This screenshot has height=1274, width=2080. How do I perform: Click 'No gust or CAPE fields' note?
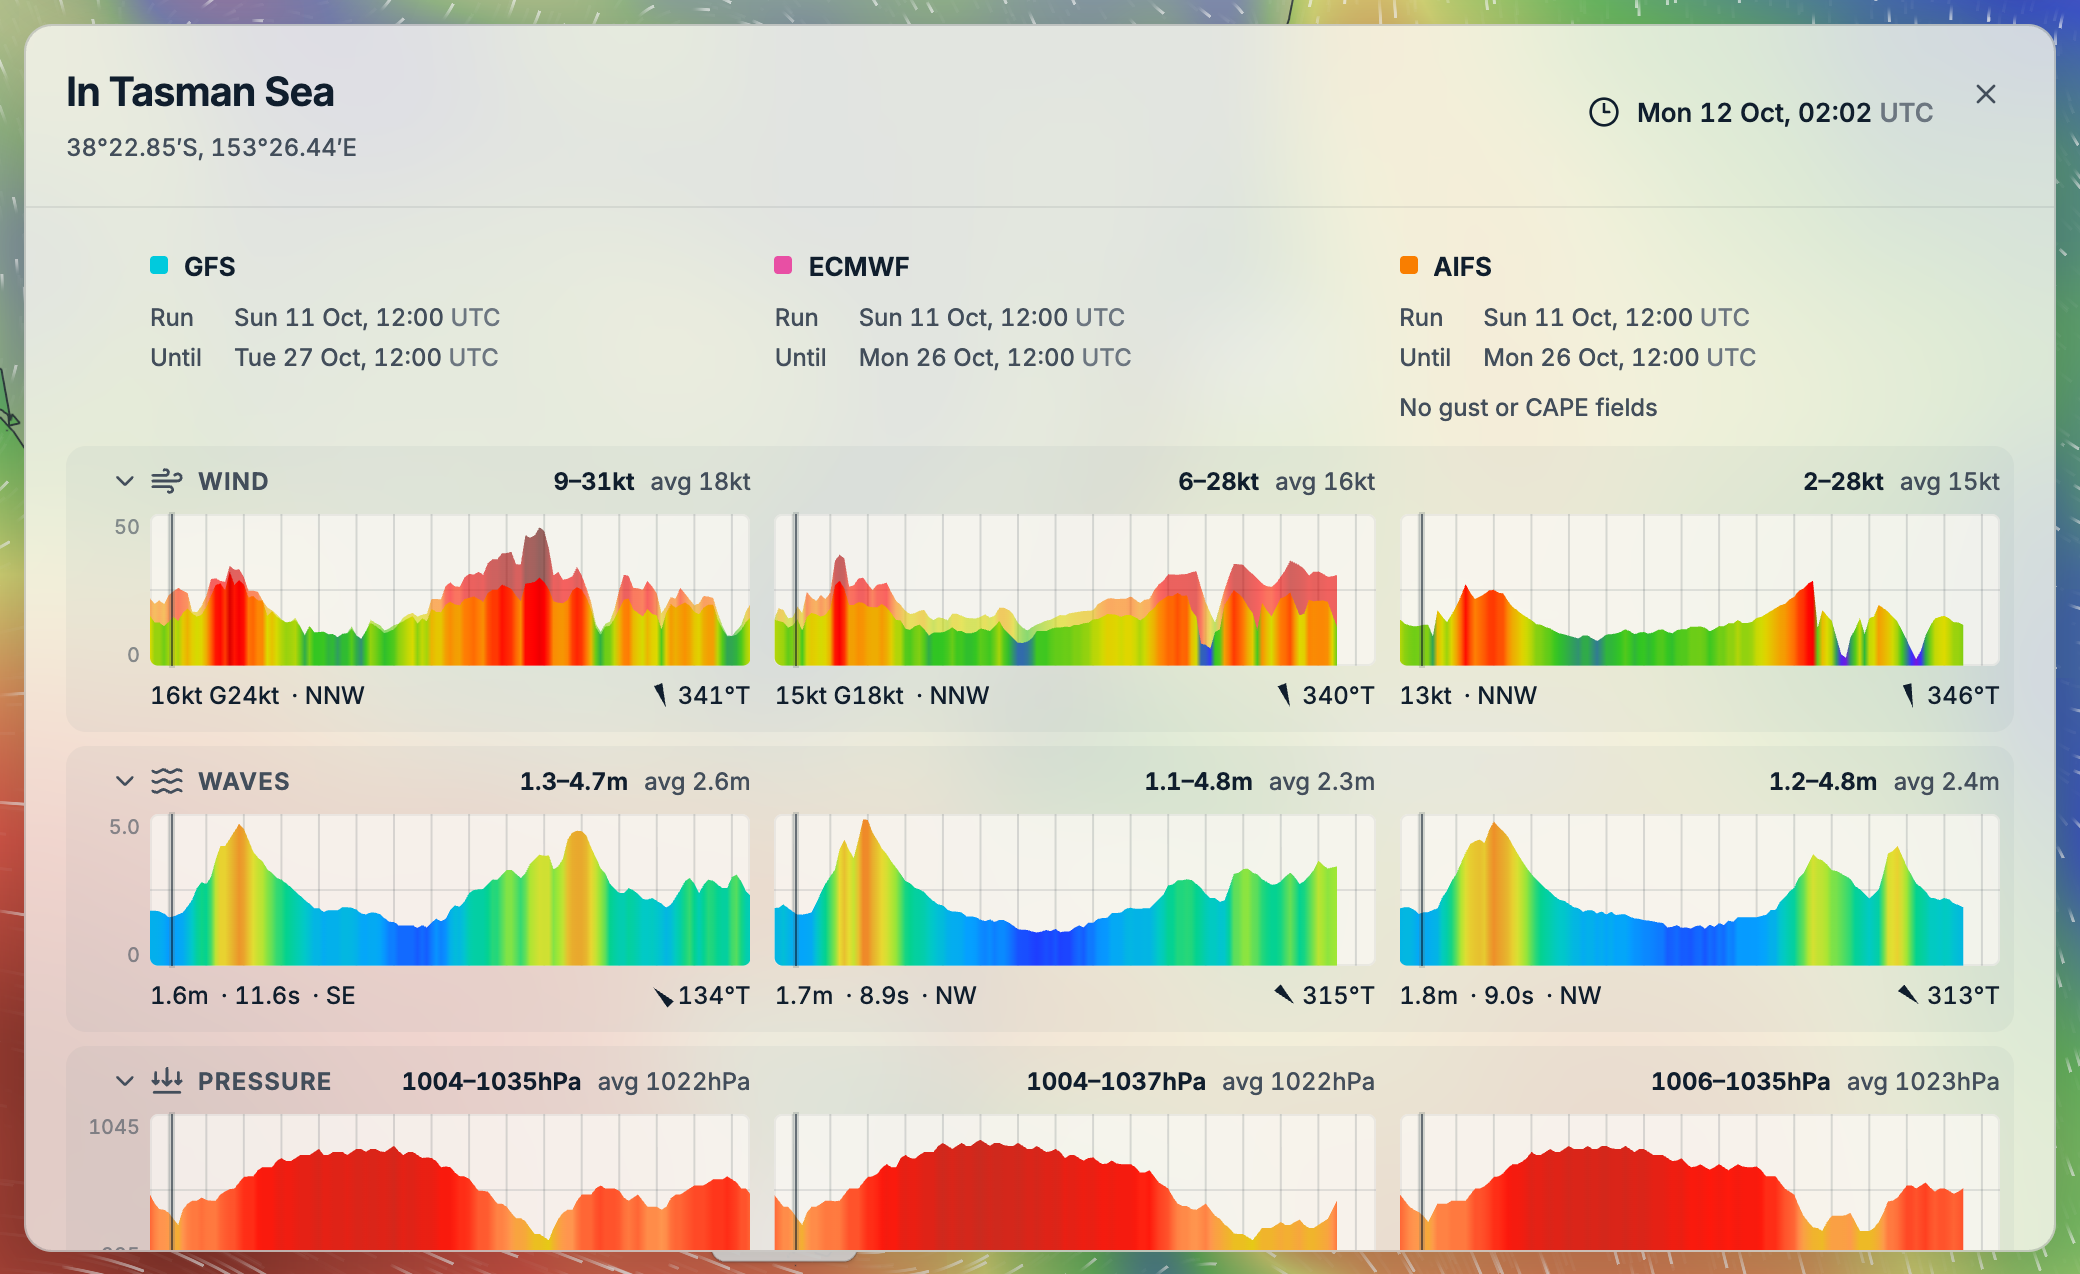[x=1528, y=407]
